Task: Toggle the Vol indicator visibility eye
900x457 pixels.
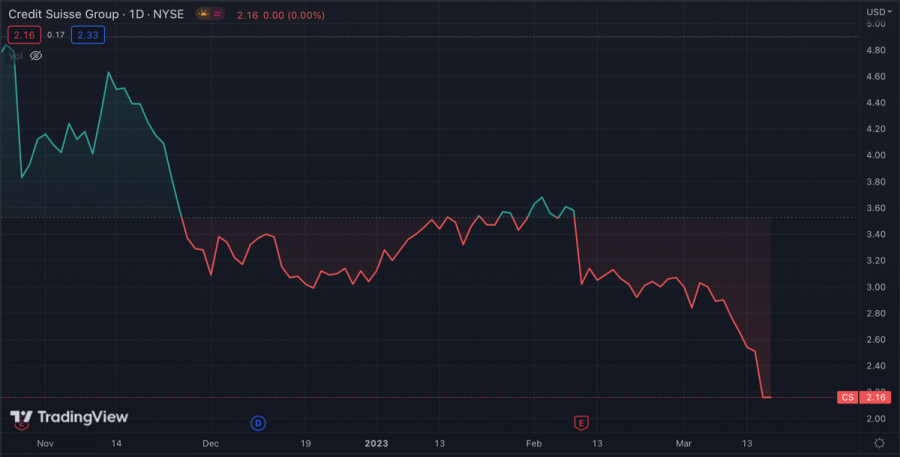Action: click(36, 56)
